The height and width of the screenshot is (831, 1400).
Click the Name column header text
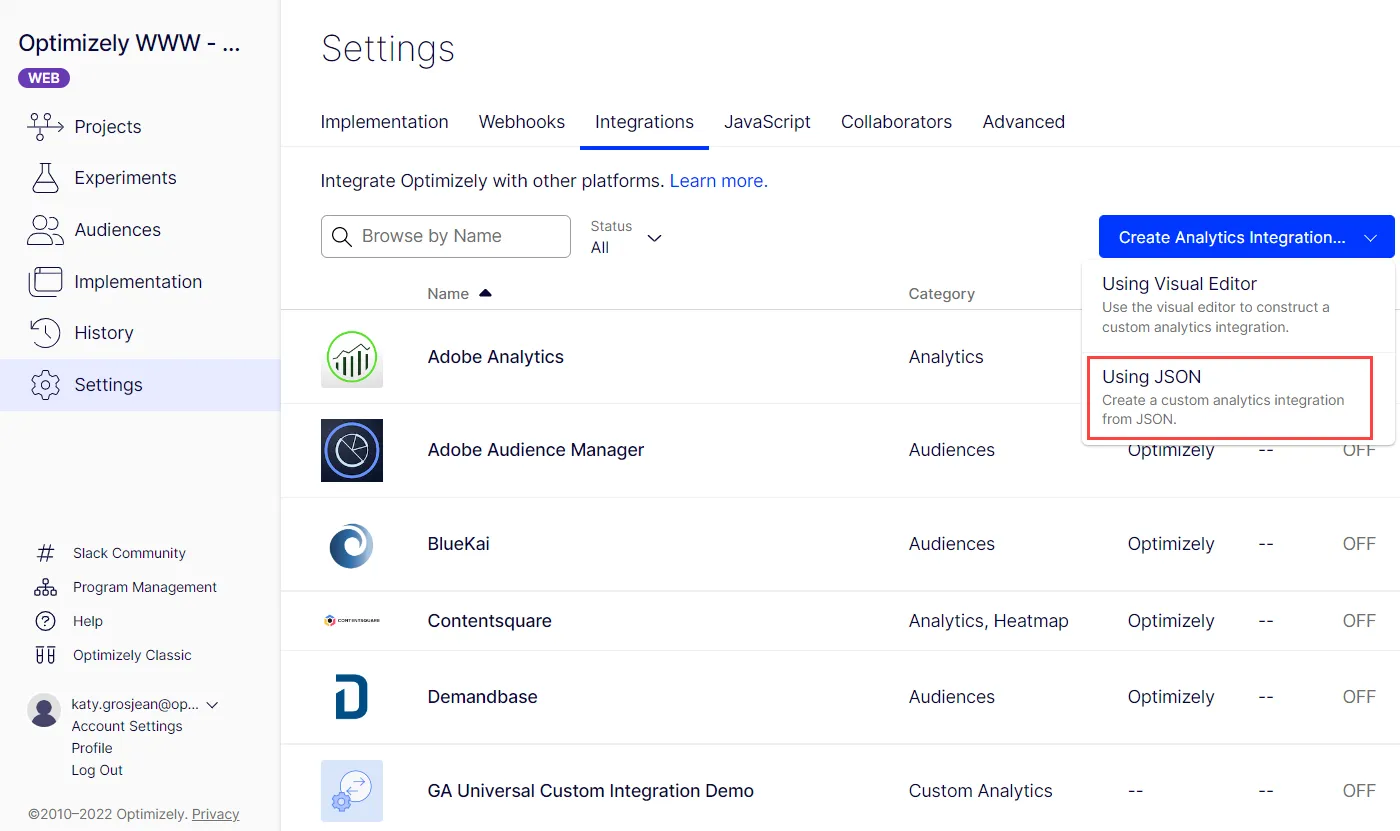tap(448, 293)
